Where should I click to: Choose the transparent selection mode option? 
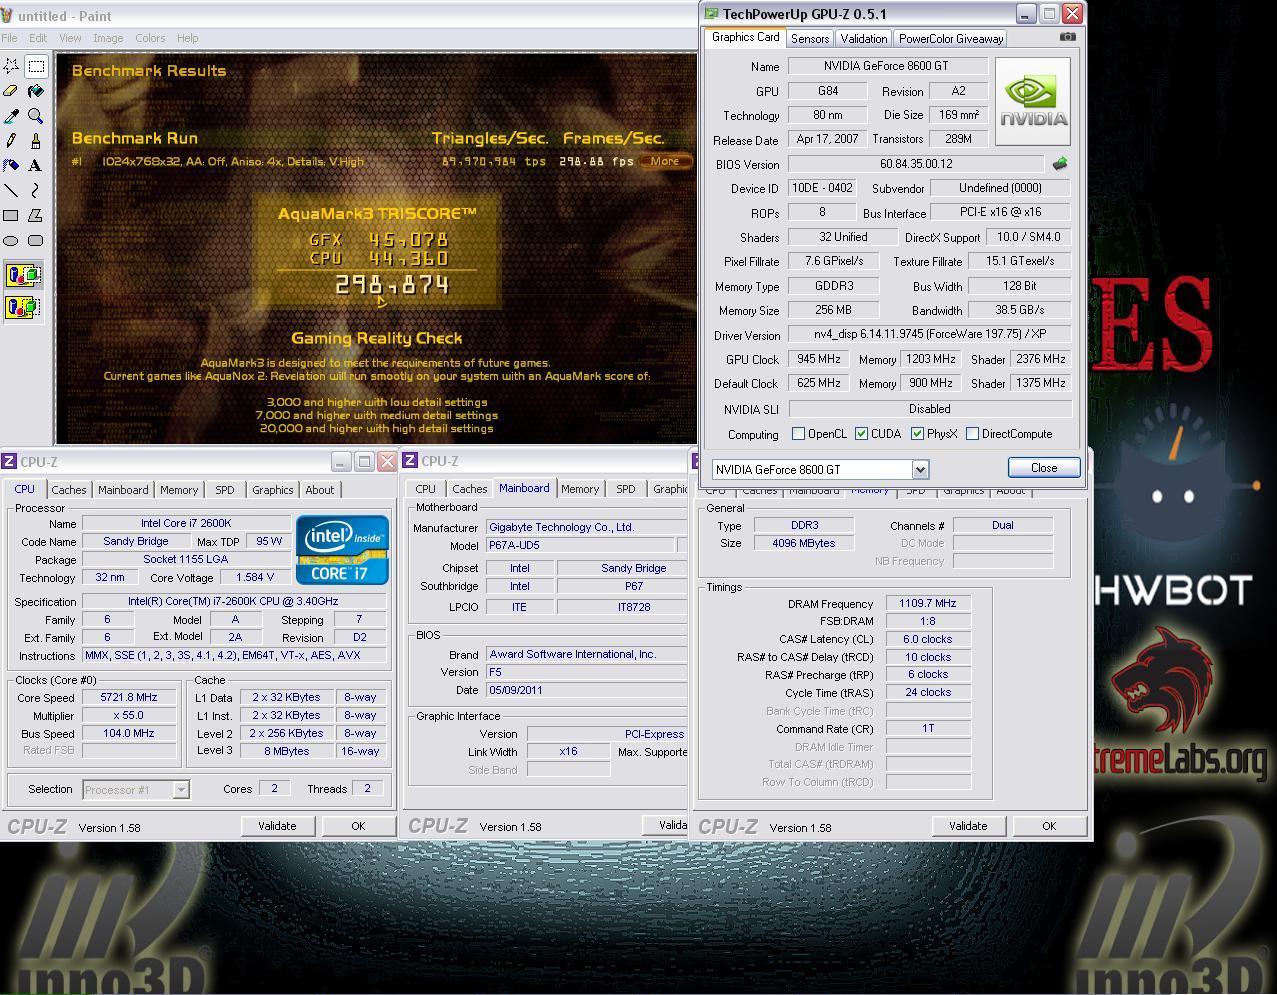pos(23,306)
